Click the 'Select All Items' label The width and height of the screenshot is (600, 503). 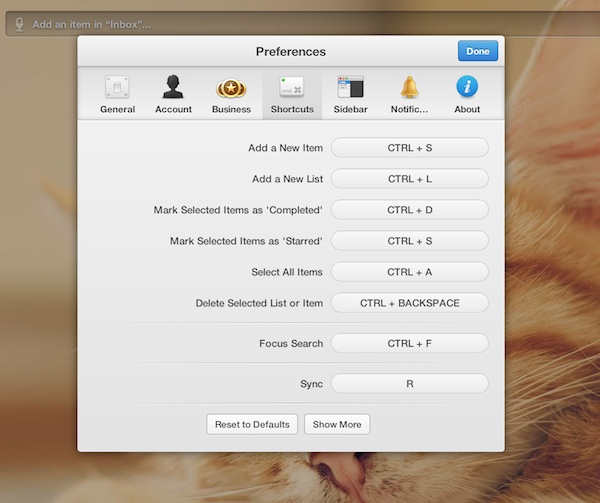(x=287, y=272)
